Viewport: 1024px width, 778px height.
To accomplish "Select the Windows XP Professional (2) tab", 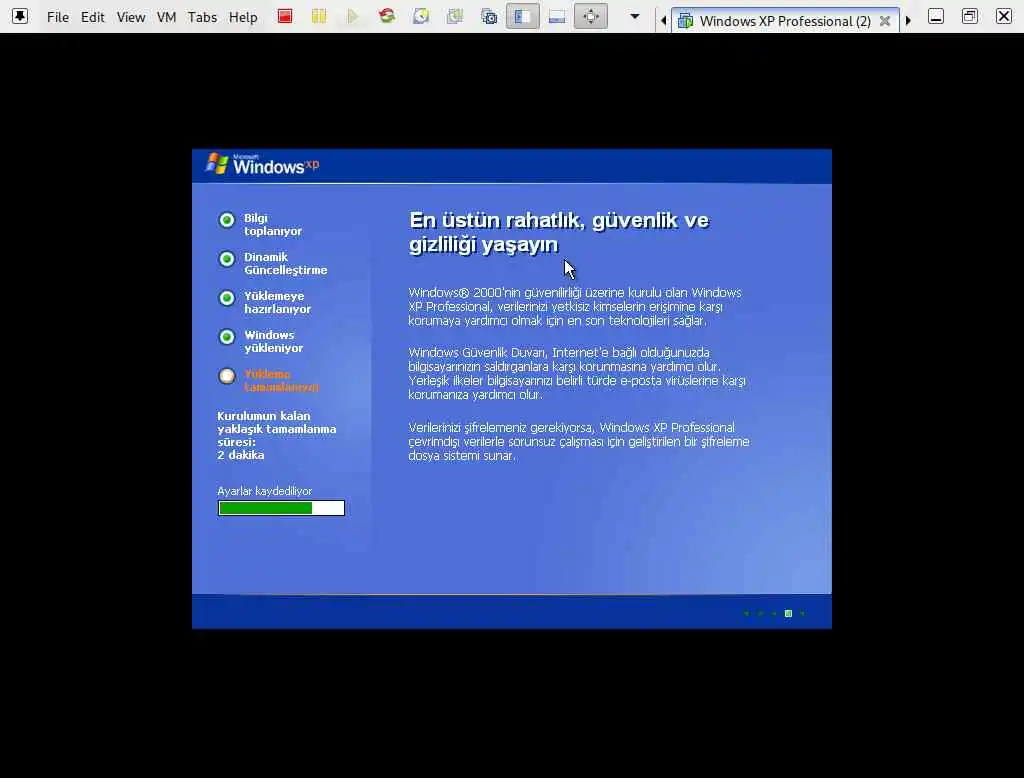I will (x=785, y=21).
